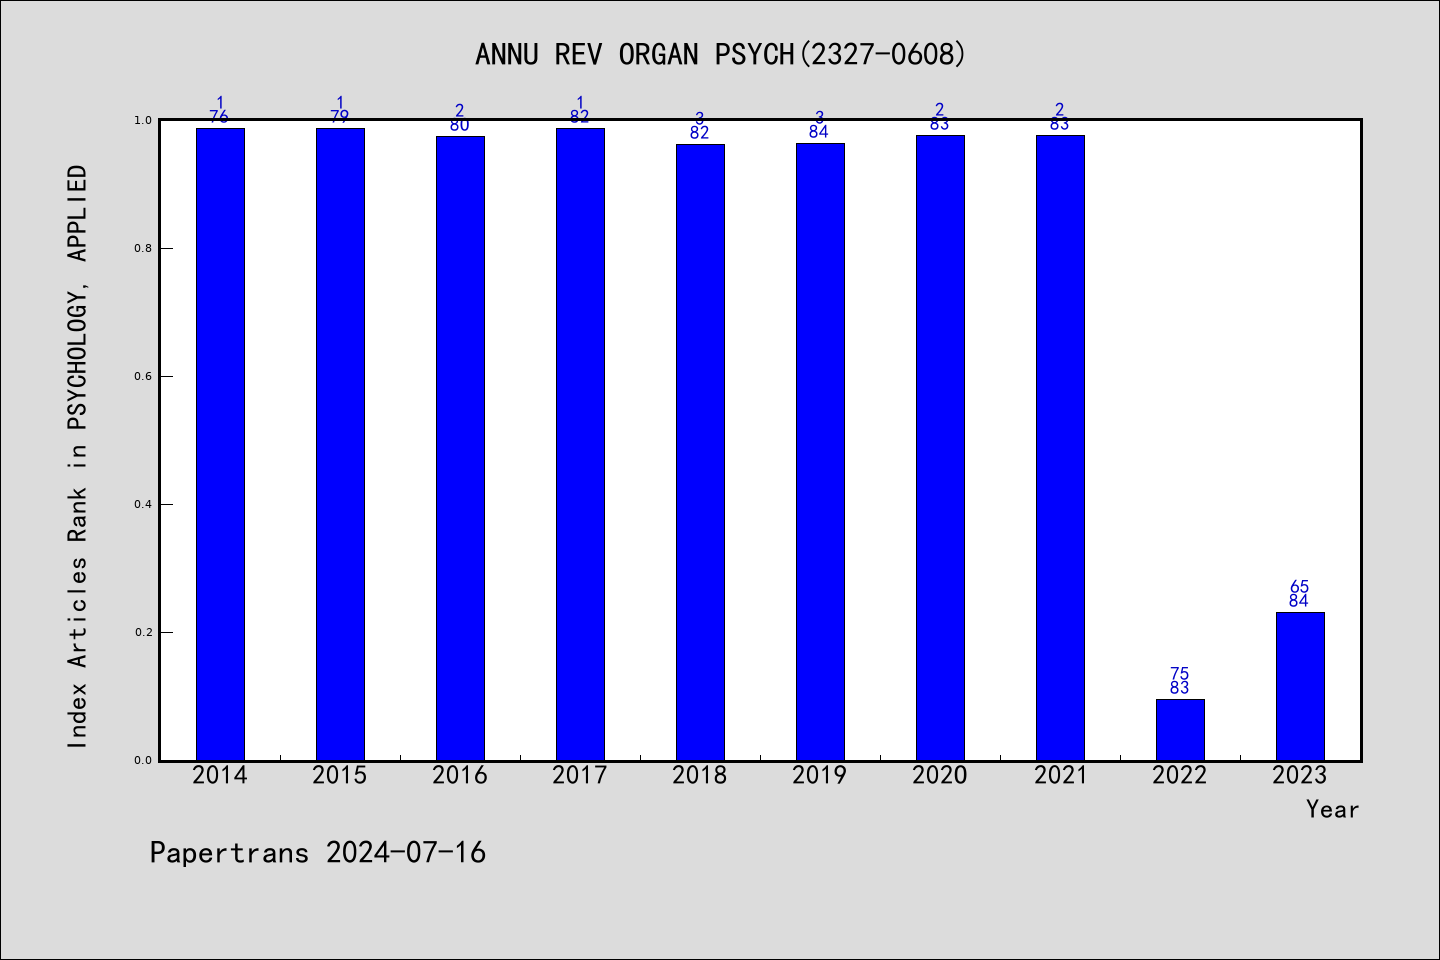Select the 2018 bar
Screen dimensions: 1440x960
[x=700, y=452]
